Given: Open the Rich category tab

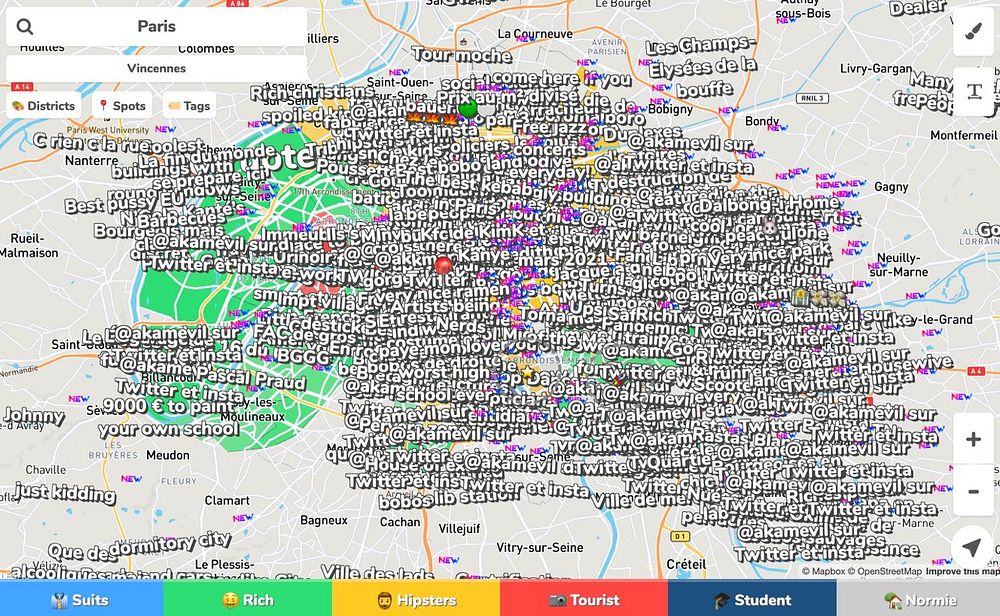Looking at the screenshot, I should (x=248, y=600).
